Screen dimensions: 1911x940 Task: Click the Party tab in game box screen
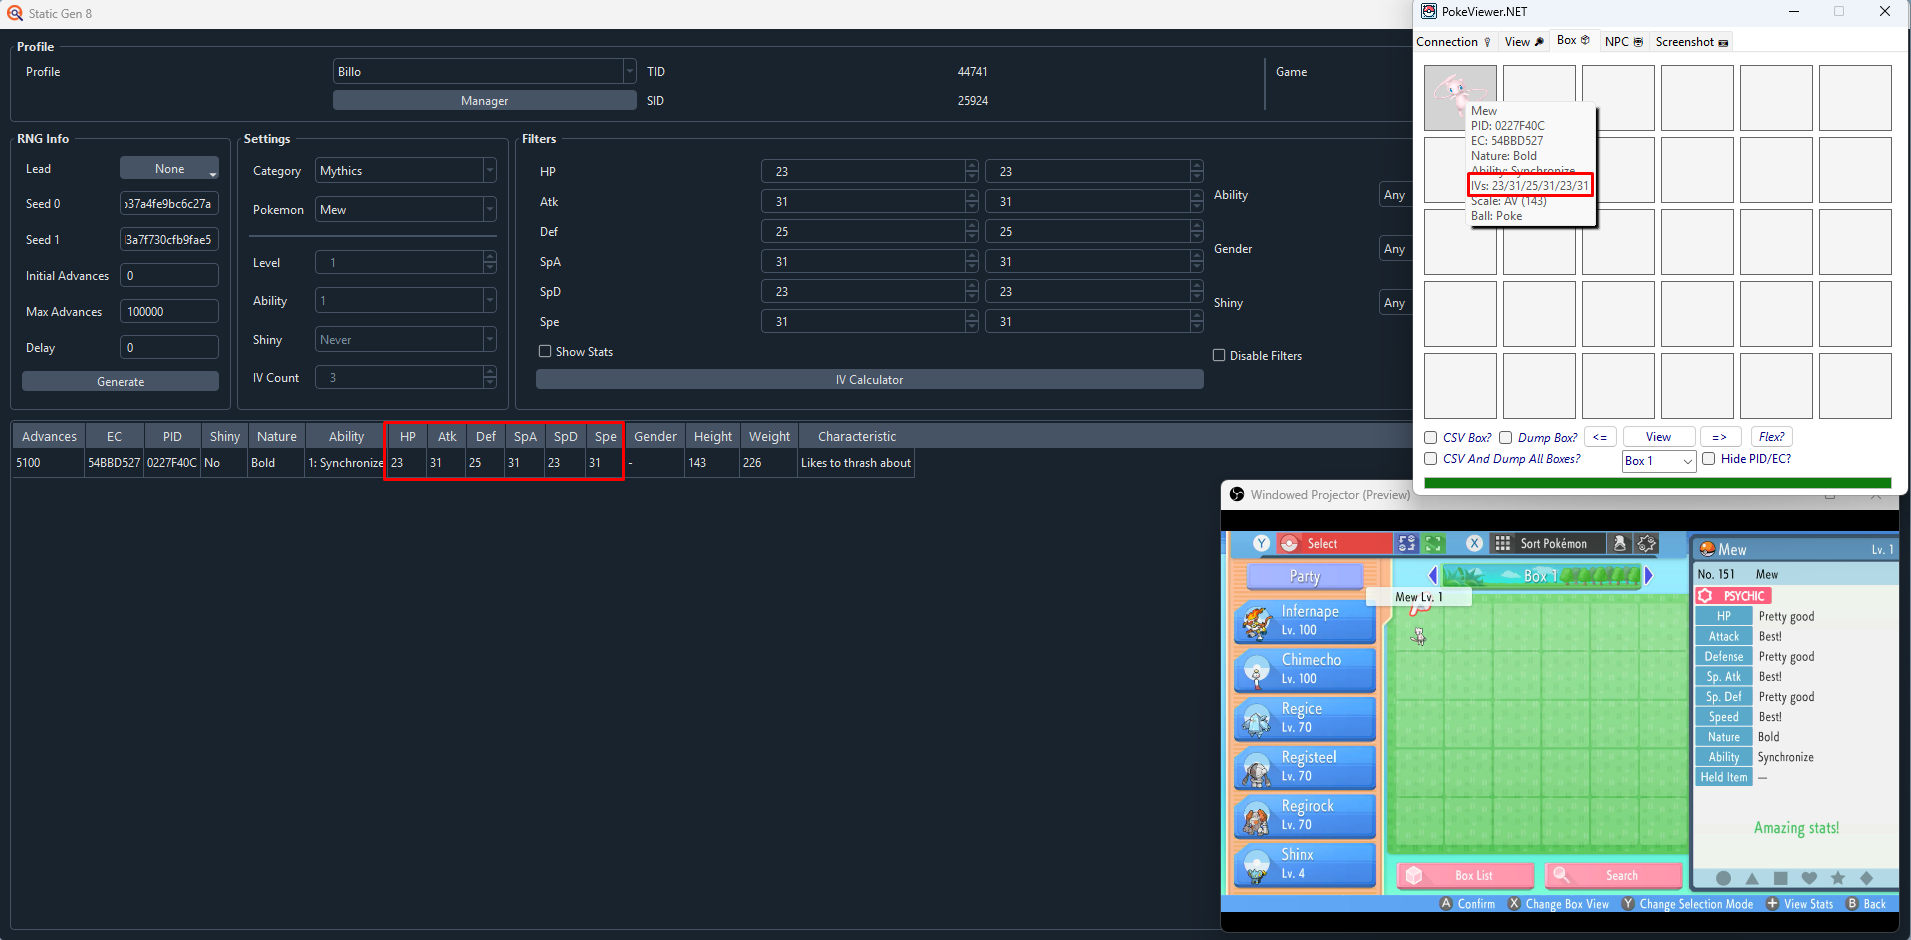1305,576
